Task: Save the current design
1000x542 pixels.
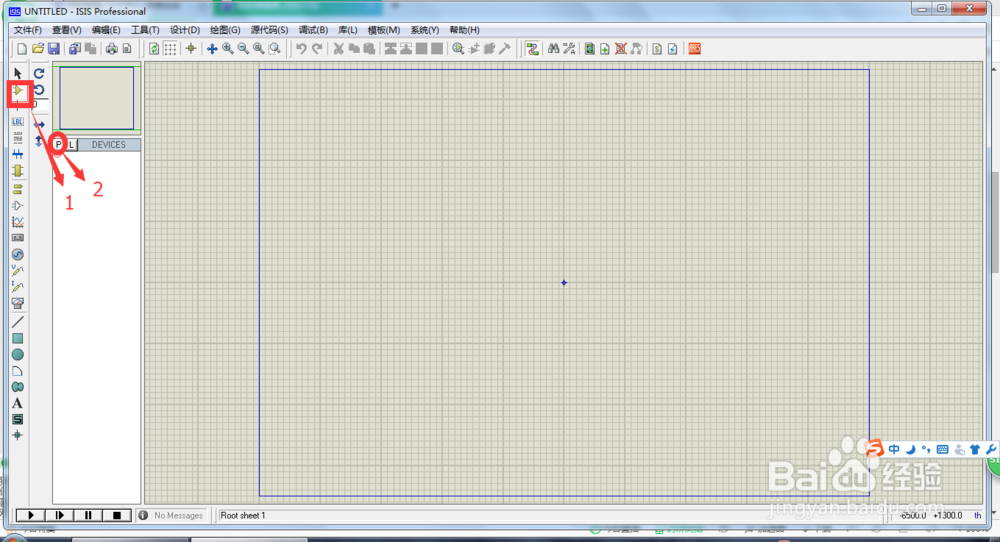Action: (54, 49)
